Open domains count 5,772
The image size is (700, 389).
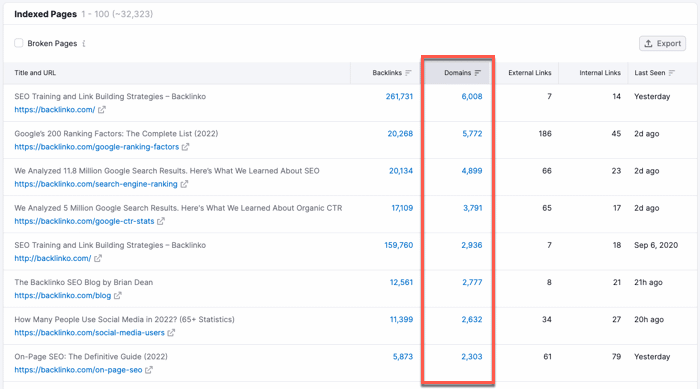pos(472,134)
